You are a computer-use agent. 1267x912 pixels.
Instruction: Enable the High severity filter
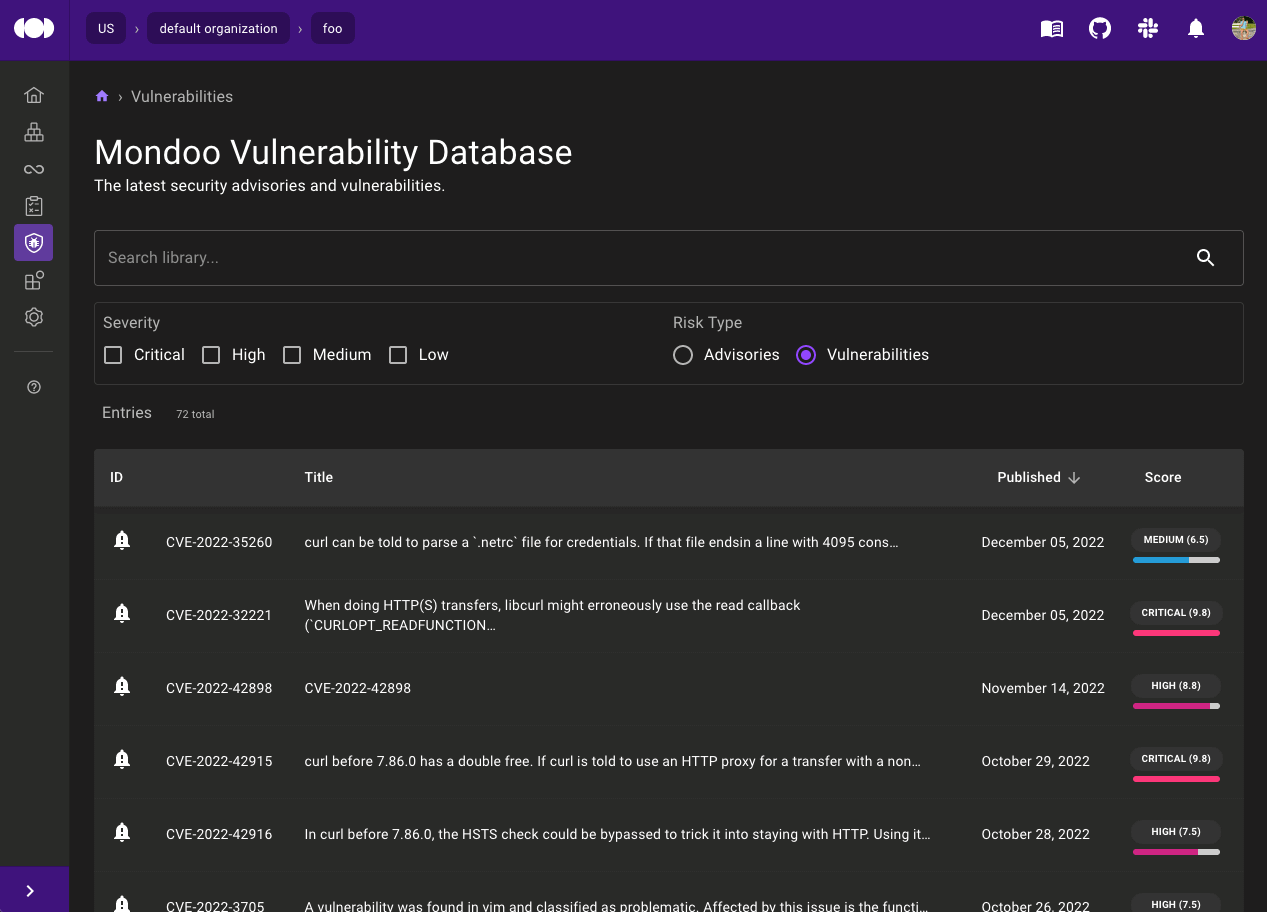(x=211, y=354)
